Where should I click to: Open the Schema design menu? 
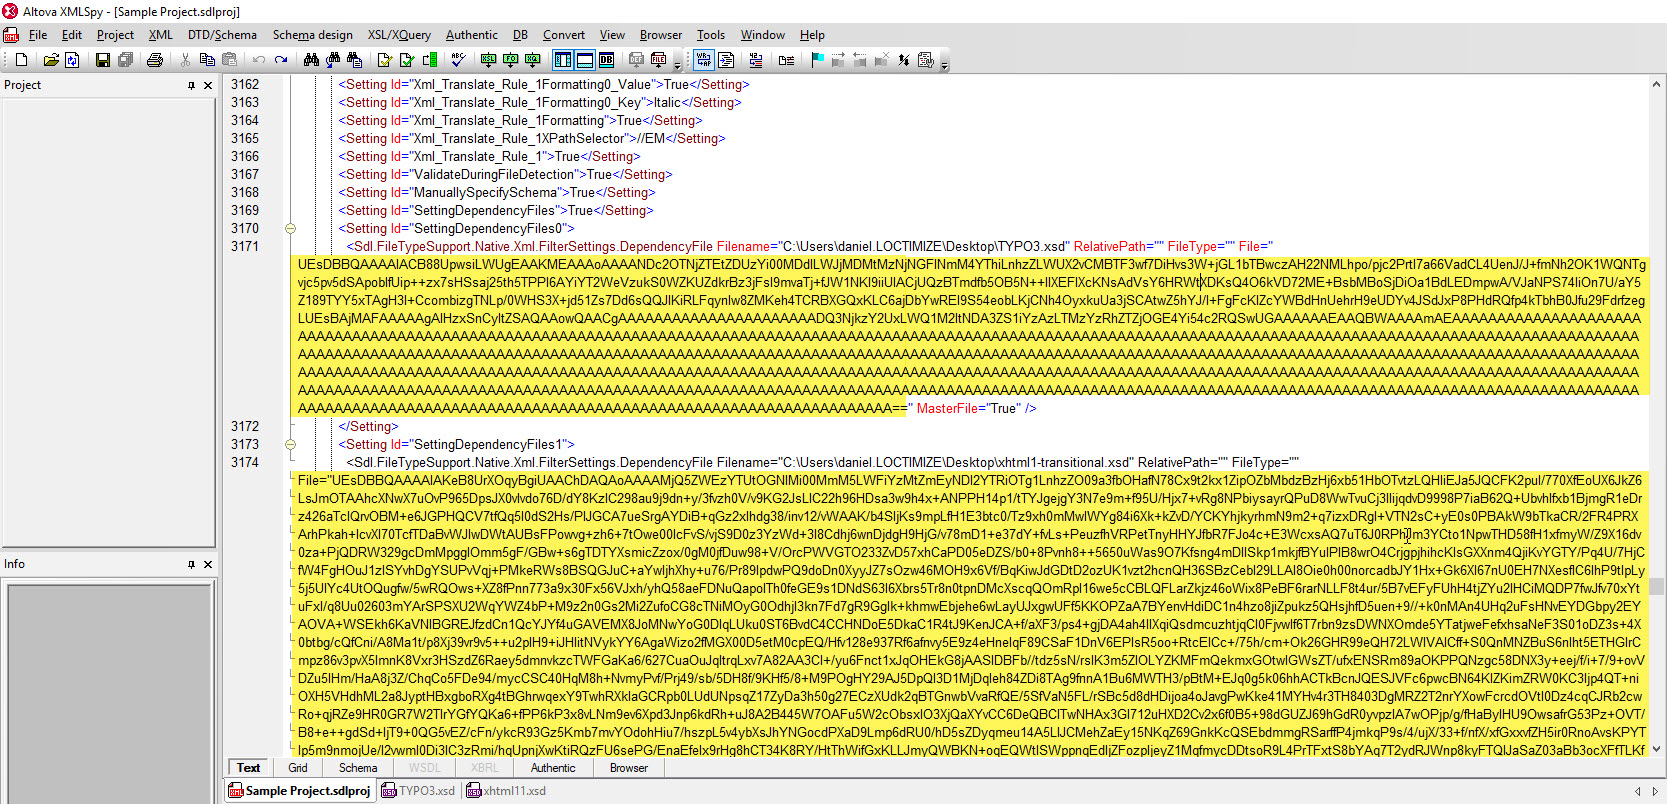pos(313,35)
